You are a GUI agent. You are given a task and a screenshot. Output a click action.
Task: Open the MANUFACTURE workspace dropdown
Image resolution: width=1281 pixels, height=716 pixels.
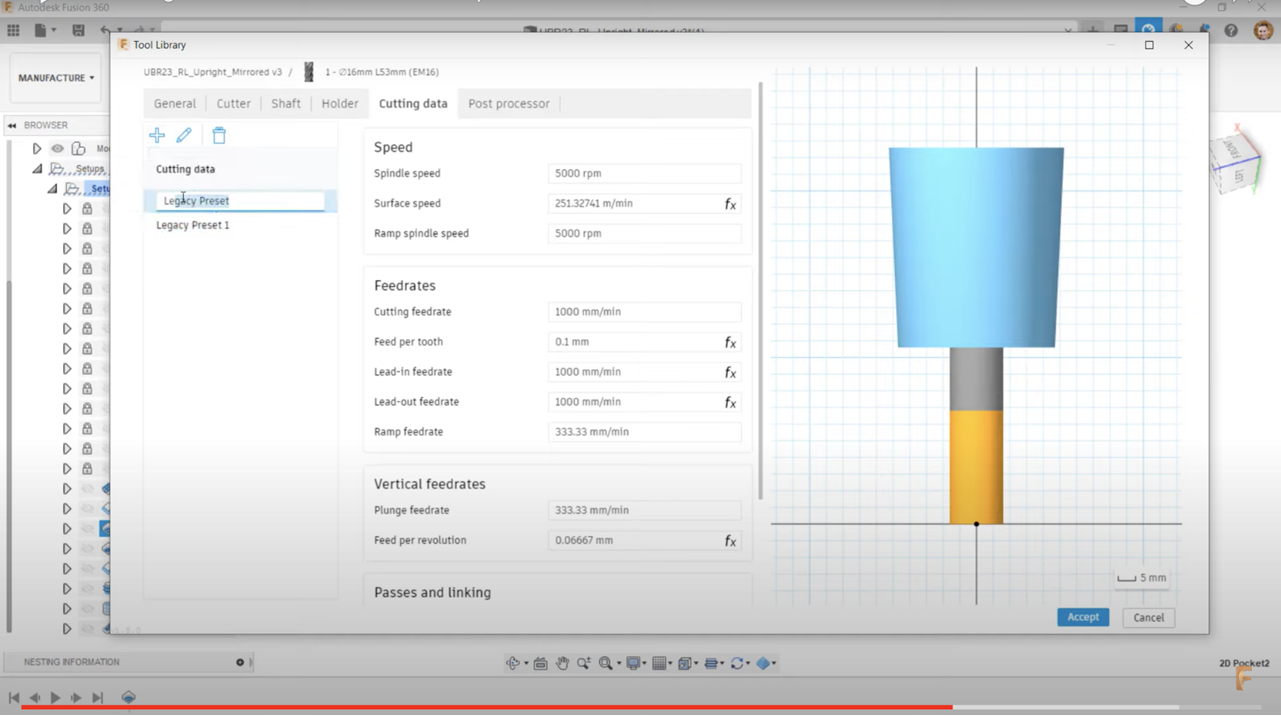(x=55, y=77)
